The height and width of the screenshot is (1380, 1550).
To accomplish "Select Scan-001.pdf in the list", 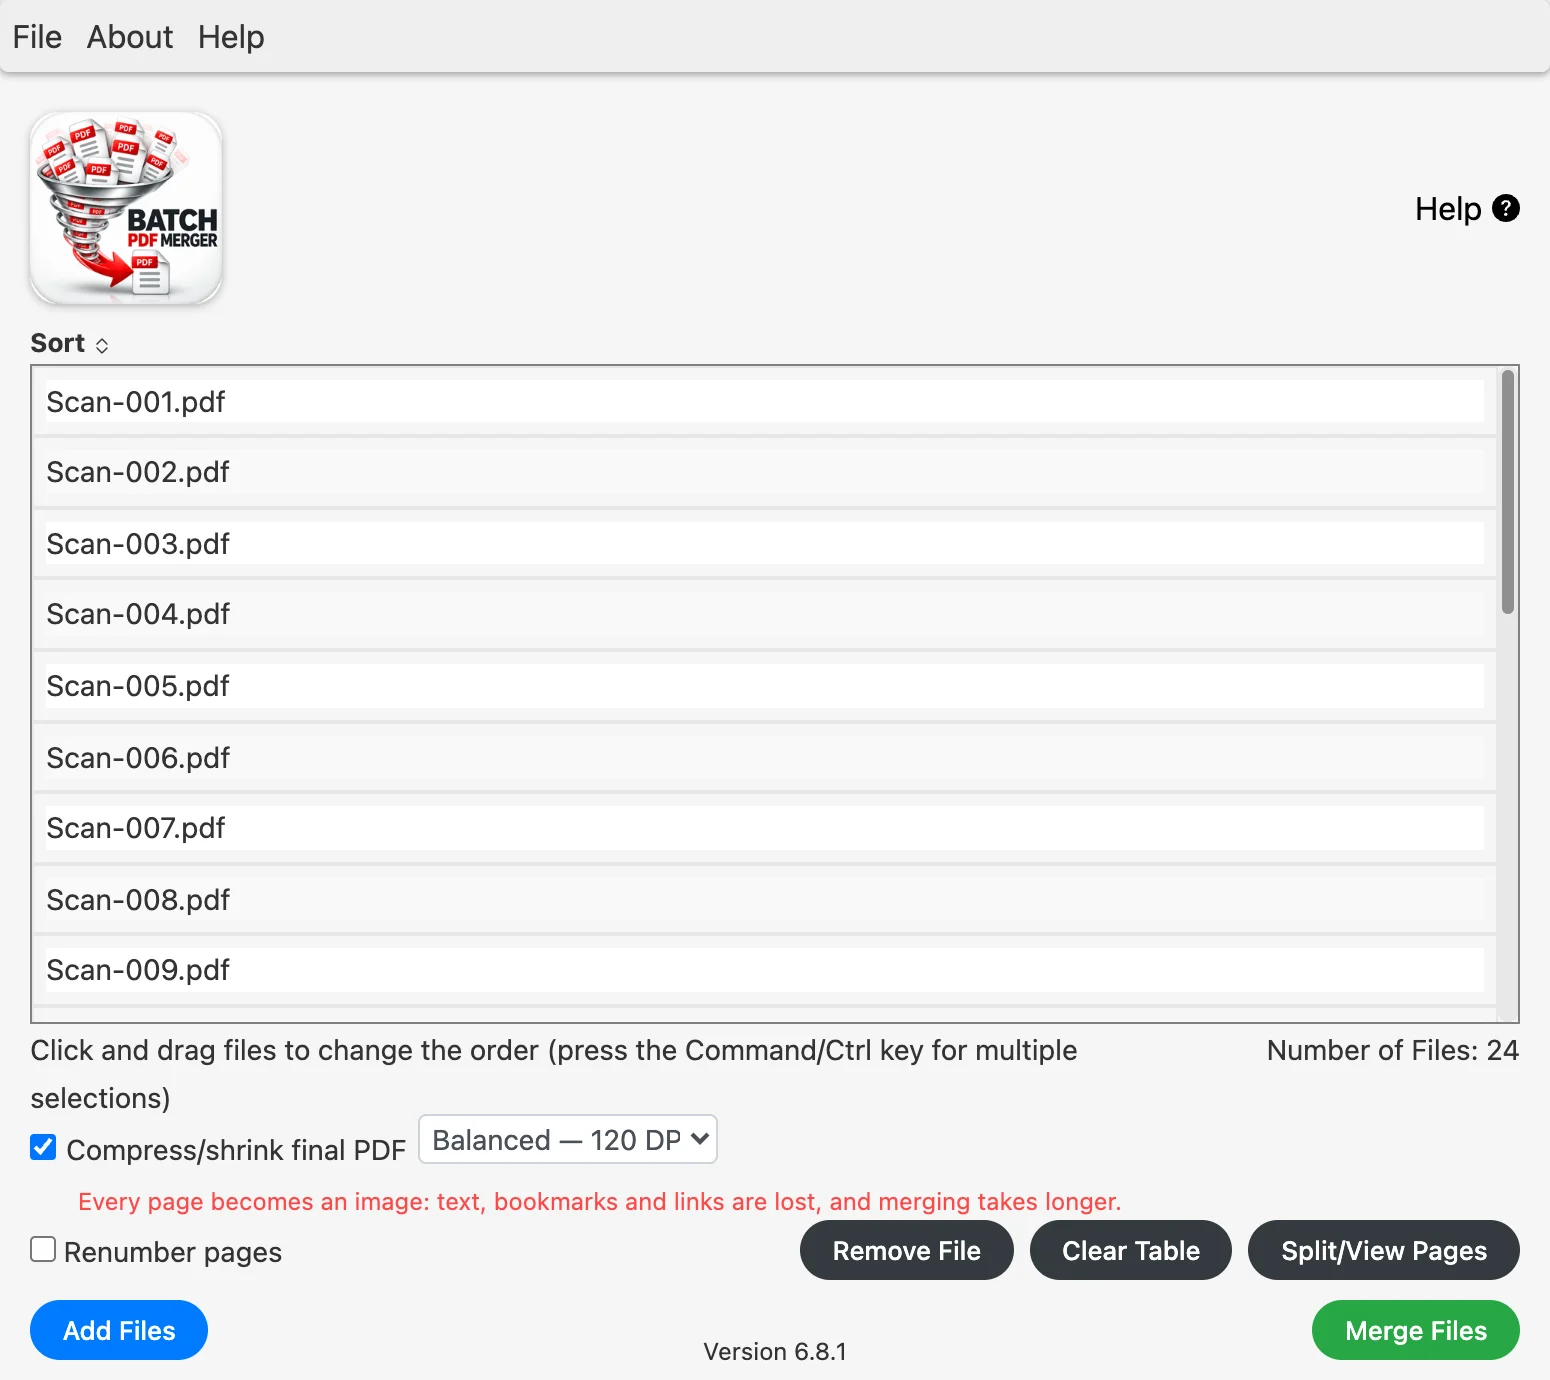I will (765, 402).
